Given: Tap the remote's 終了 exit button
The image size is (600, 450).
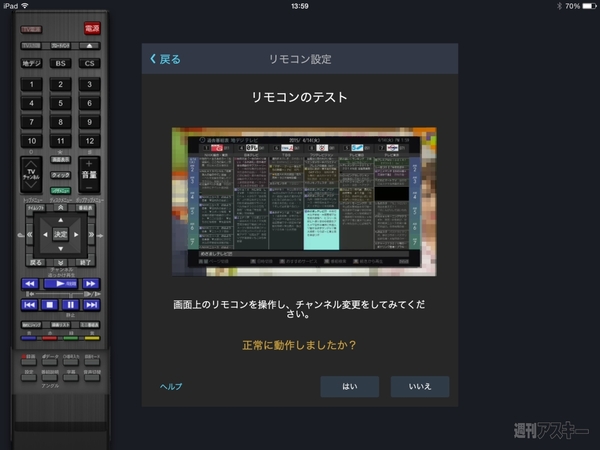Looking at the screenshot, I should 85,262.
